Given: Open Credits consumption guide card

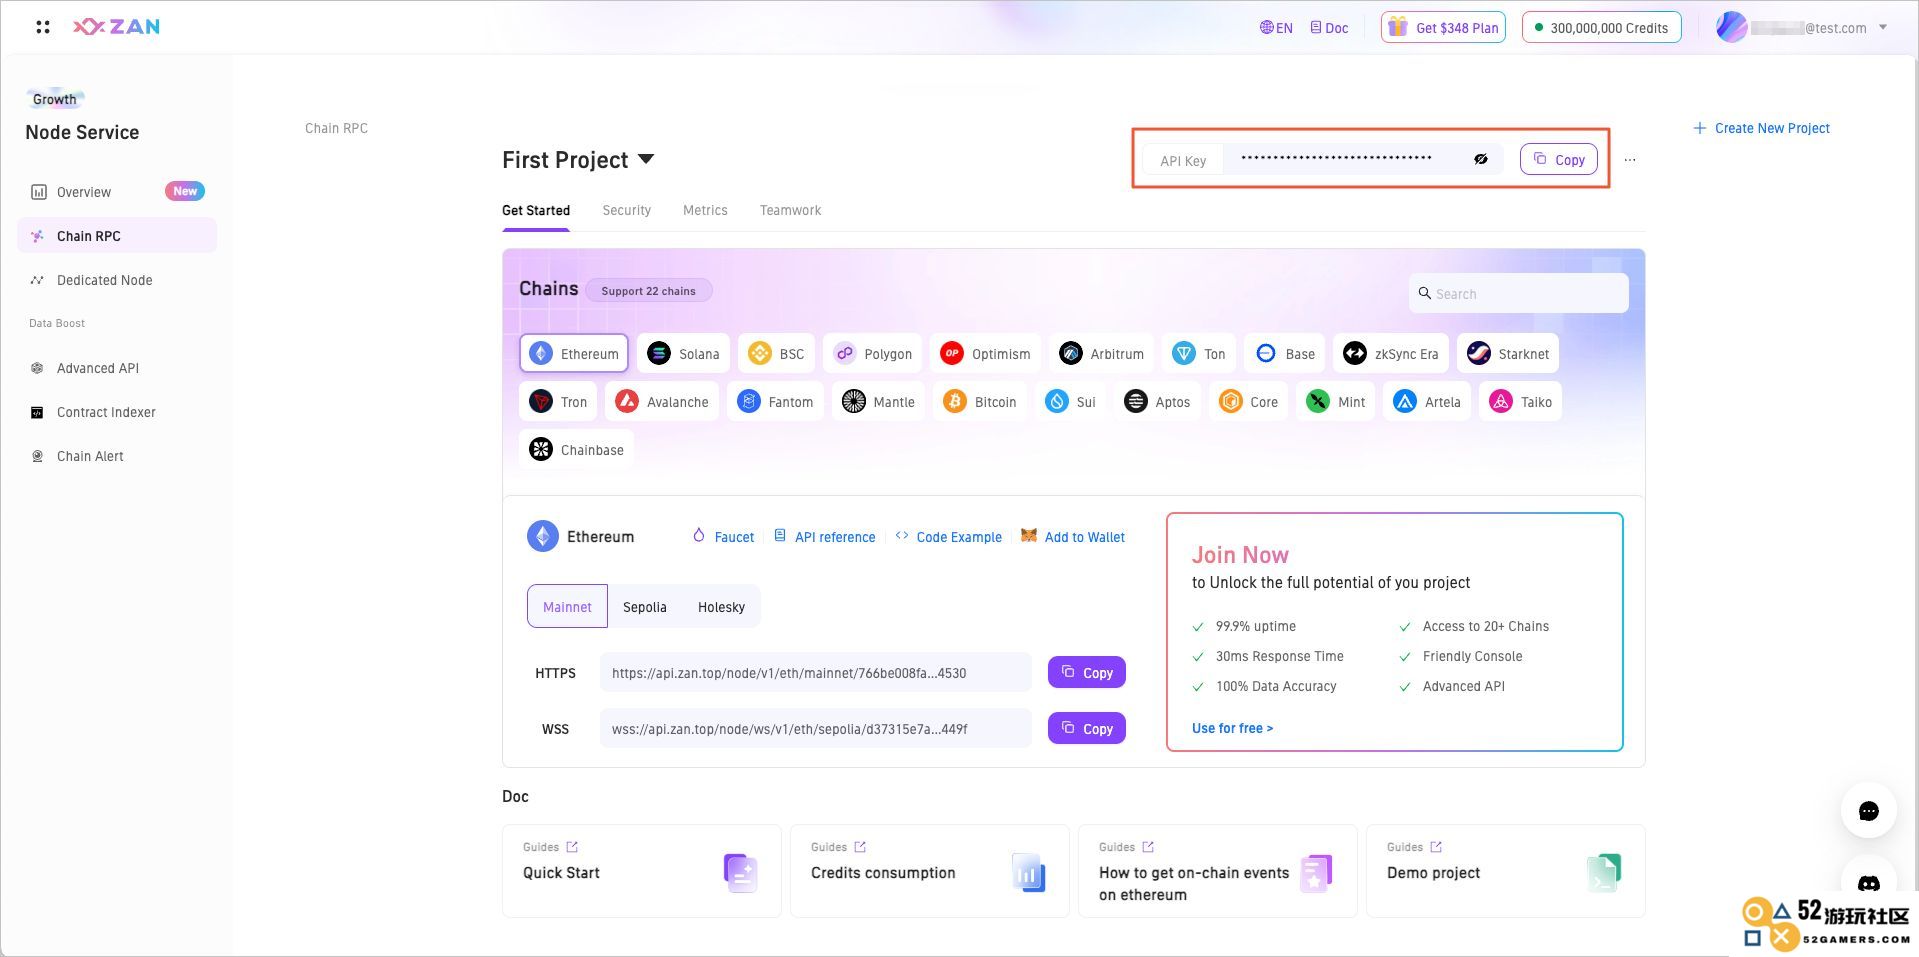Looking at the screenshot, I should [x=929, y=871].
